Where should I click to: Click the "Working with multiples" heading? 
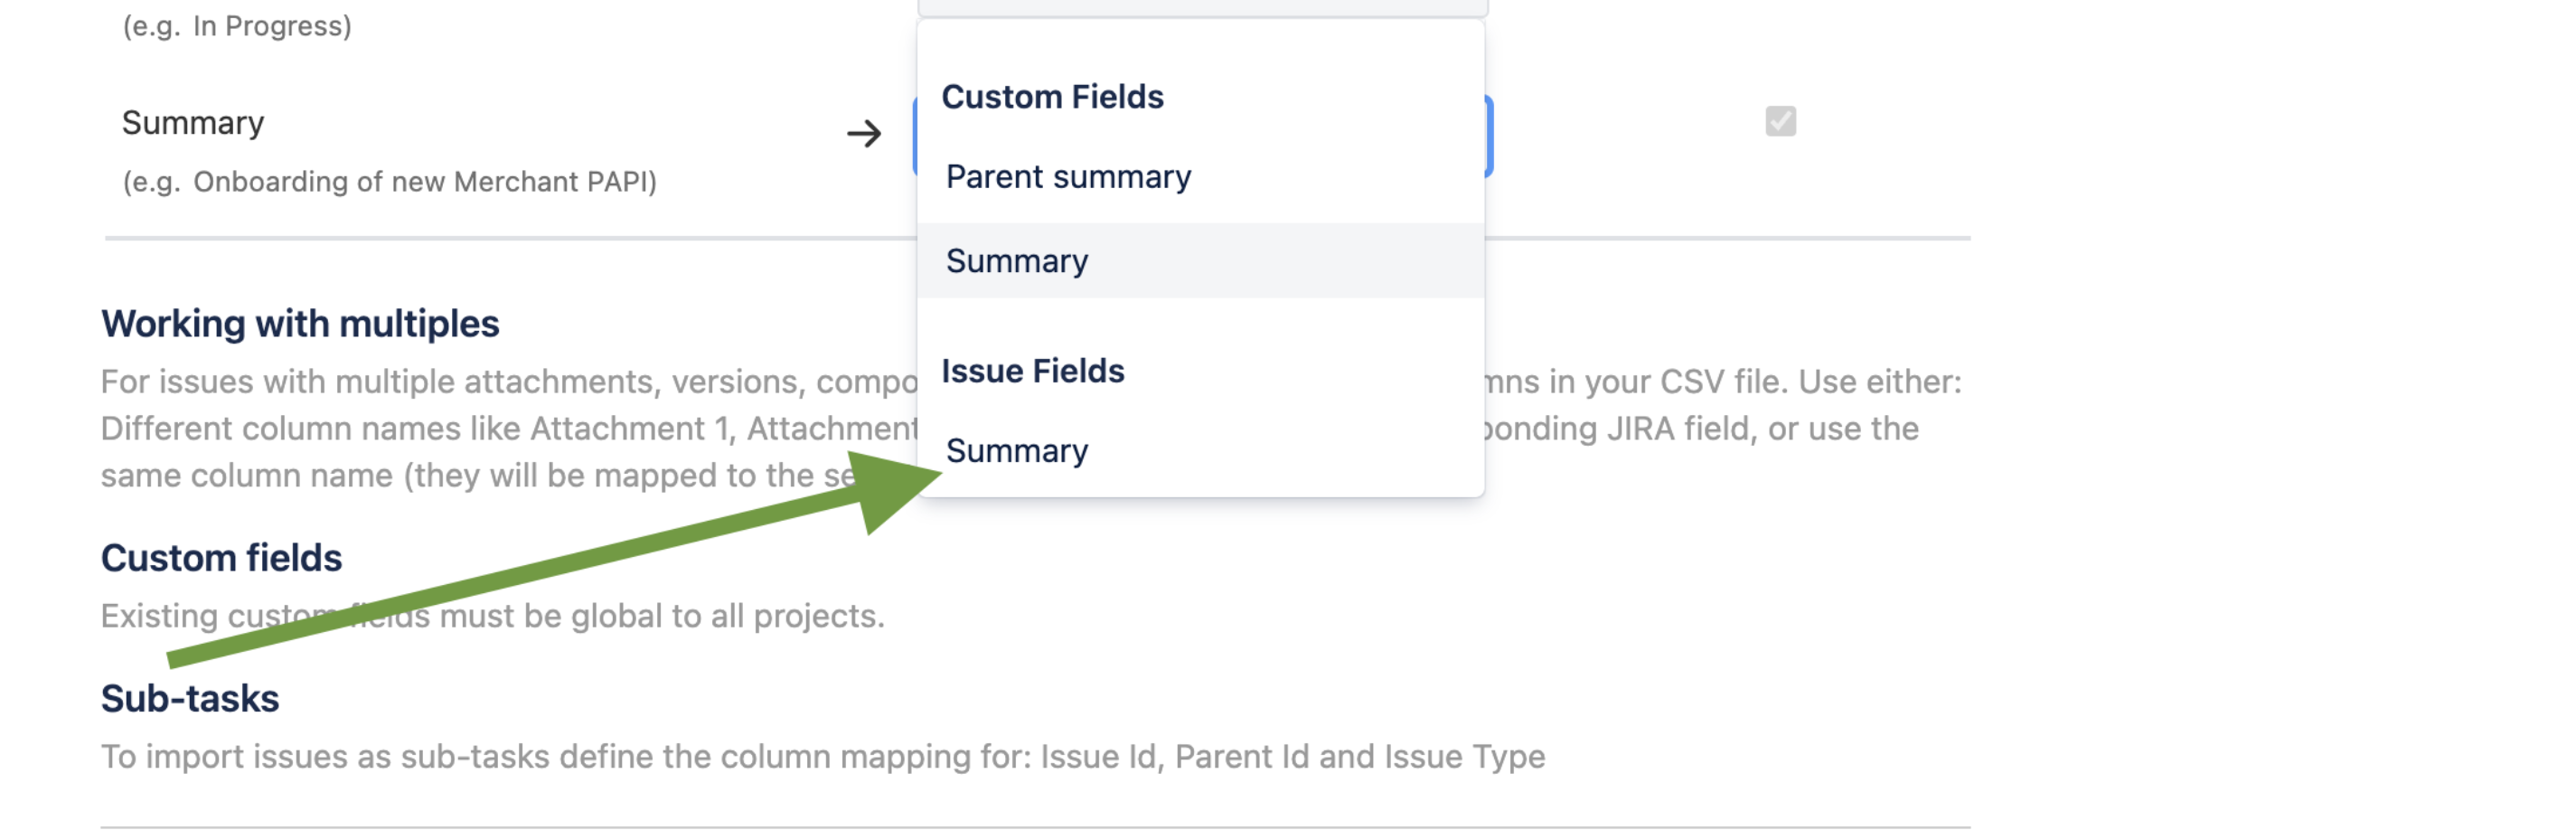pos(300,324)
